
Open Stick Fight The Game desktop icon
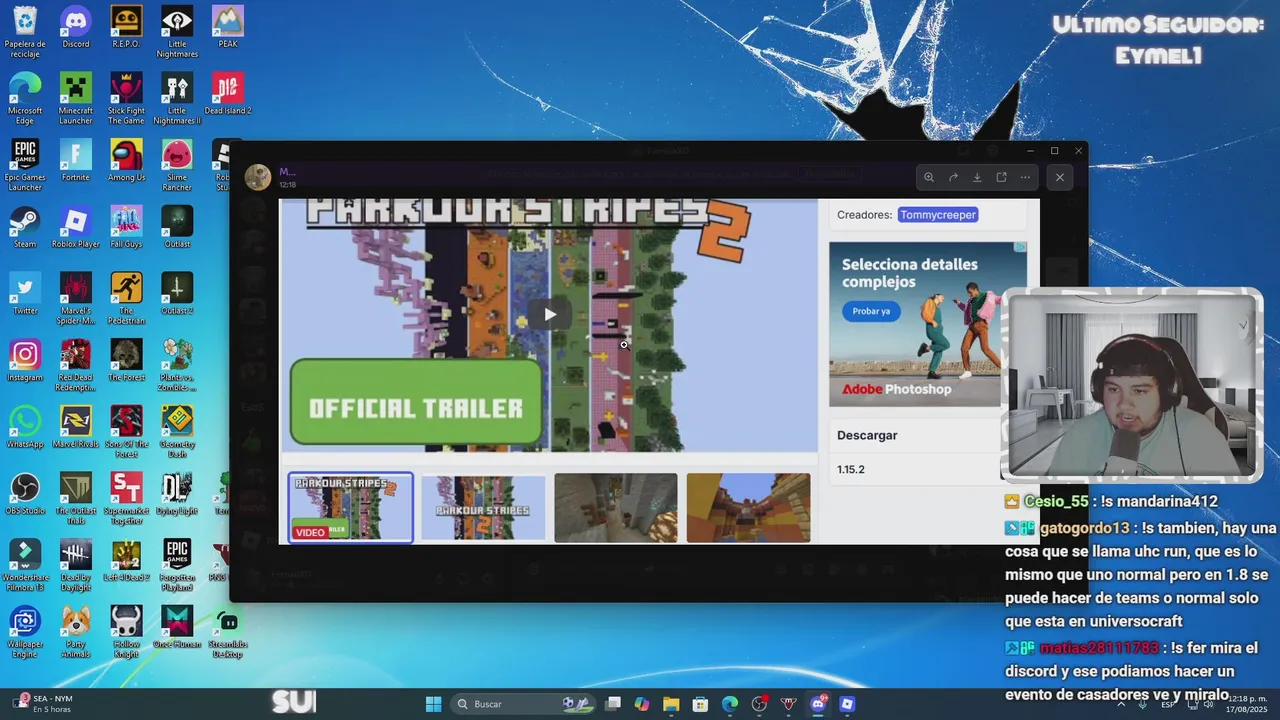[x=126, y=98]
